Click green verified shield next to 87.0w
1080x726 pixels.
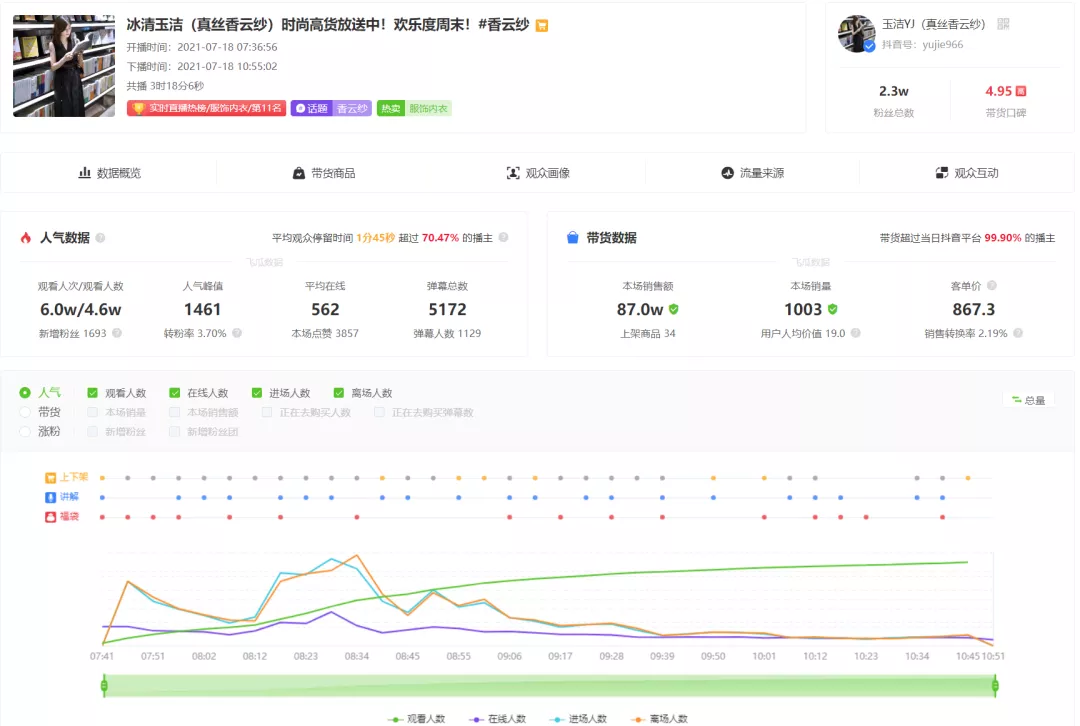[674, 310]
